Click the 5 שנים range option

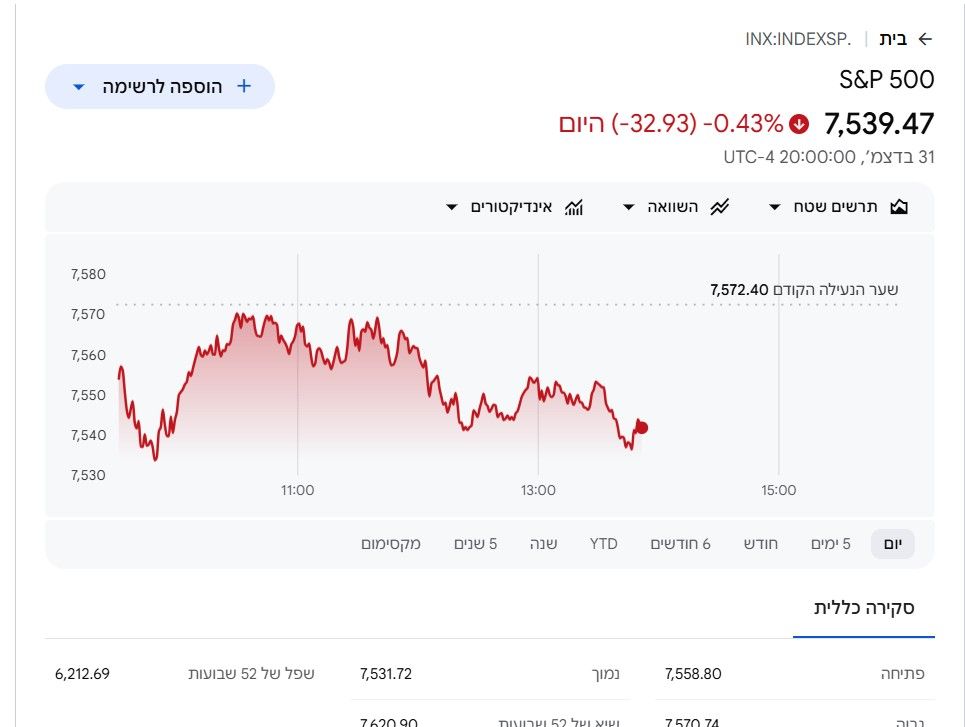pos(475,544)
